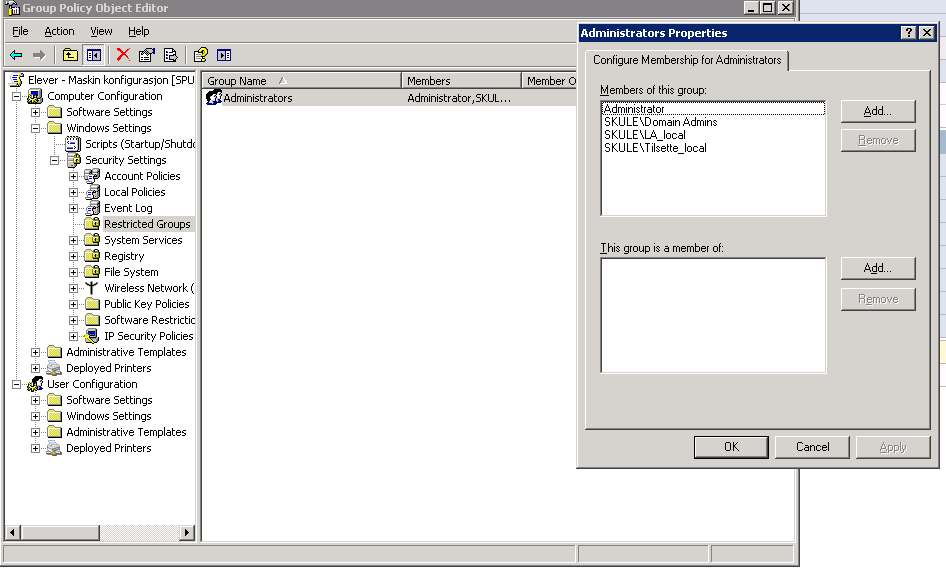Expand the Account Policies node

coord(73,176)
